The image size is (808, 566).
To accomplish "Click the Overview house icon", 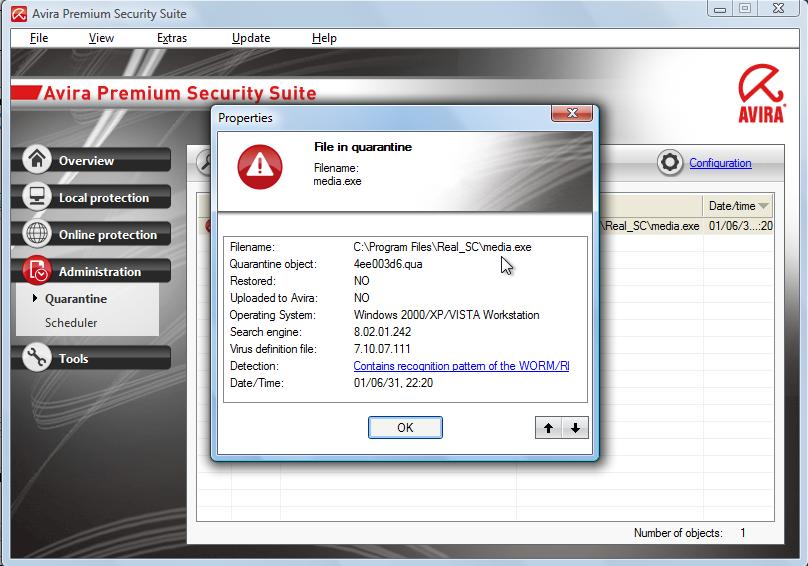I will [37, 160].
